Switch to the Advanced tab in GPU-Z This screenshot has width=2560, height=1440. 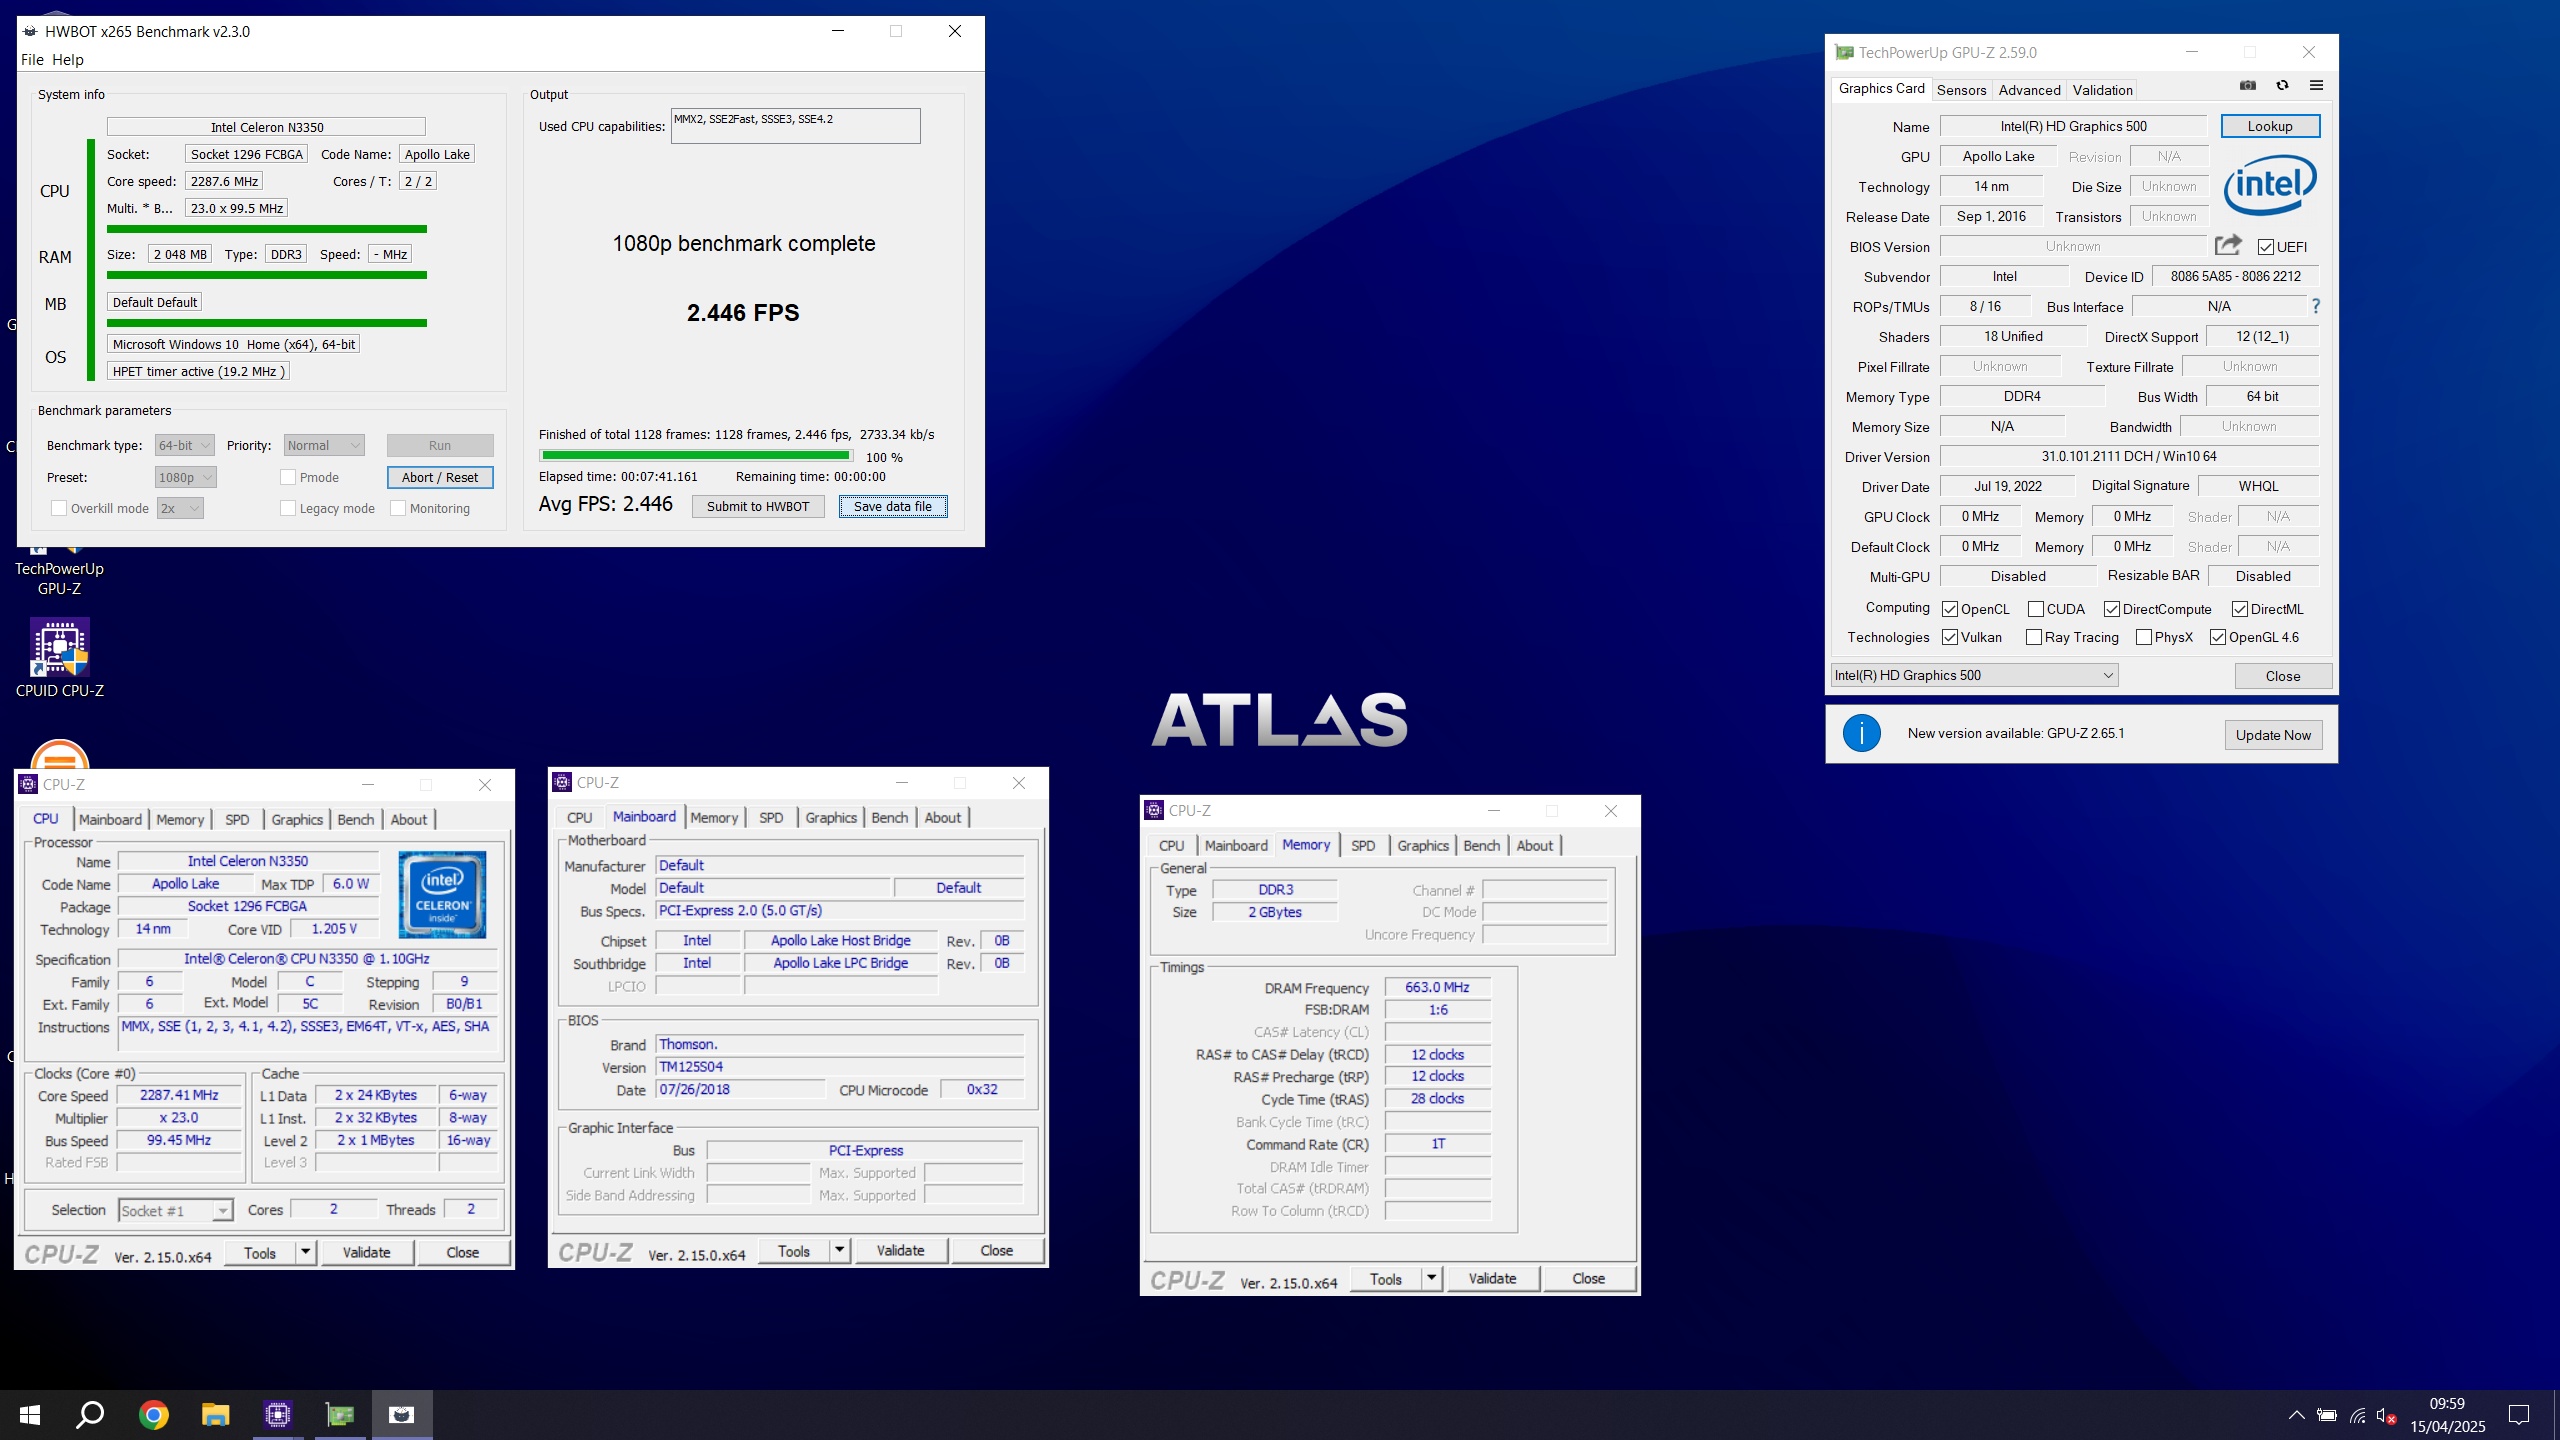coord(2029,89)
